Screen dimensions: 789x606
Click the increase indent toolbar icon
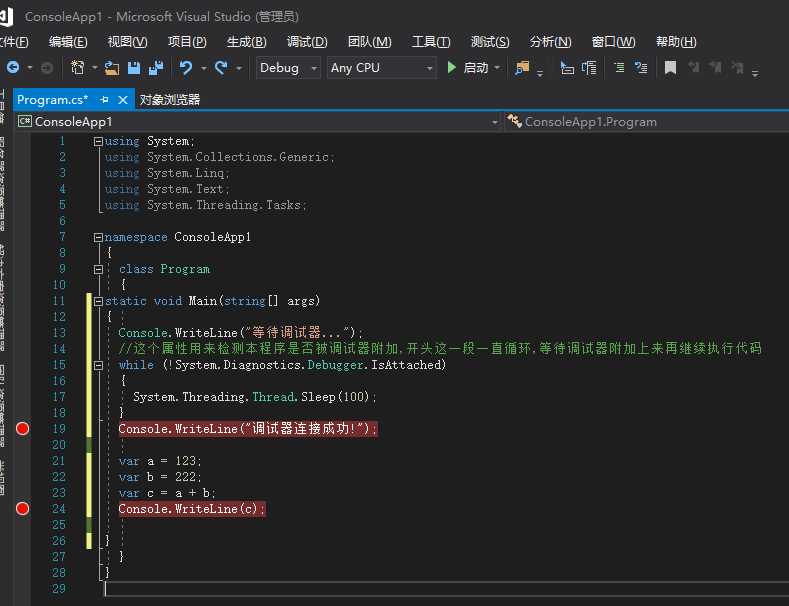(589, 67)
